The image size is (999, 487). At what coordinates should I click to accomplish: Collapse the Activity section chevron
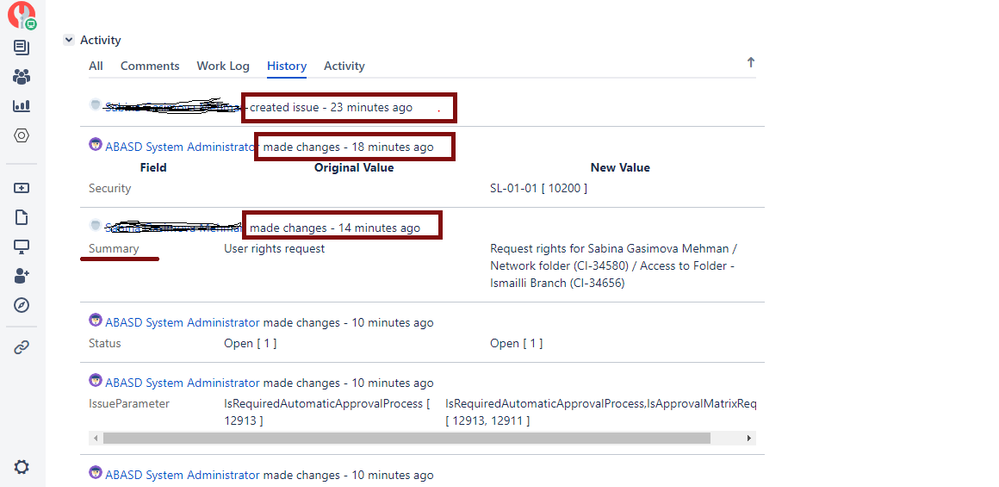[69, 40]
